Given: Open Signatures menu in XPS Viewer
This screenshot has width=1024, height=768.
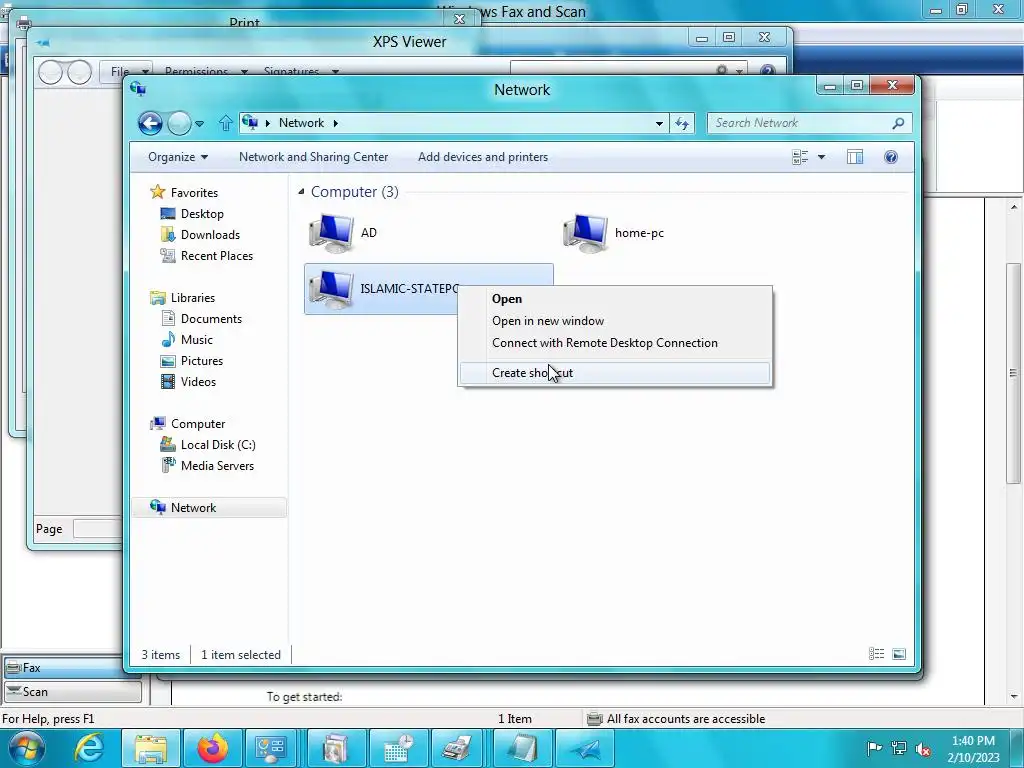Looking at the screenshot, I should (300, 71).
